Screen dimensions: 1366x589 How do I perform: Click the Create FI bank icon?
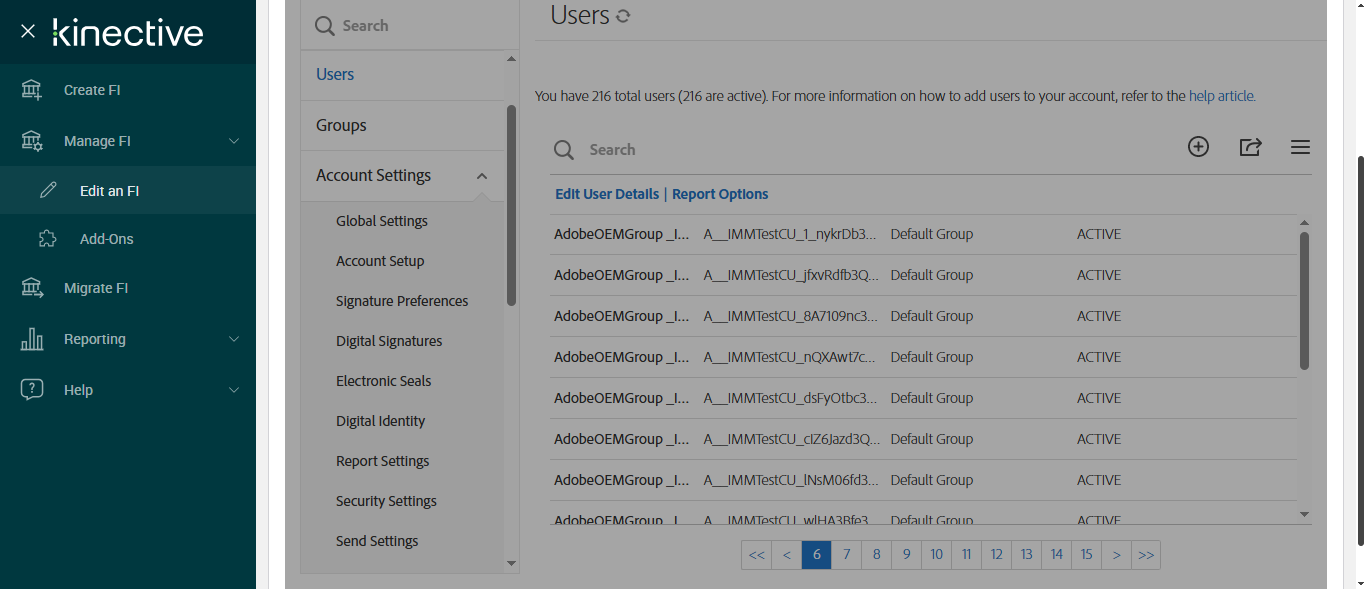(32, 90)
